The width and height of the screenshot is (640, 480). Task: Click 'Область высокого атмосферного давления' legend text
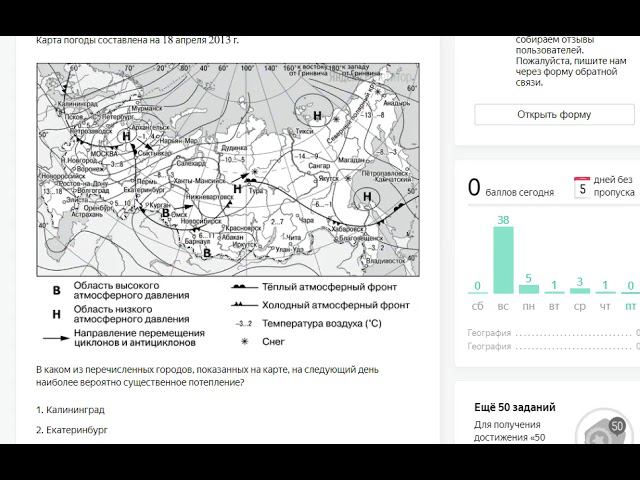click(131, 290)
